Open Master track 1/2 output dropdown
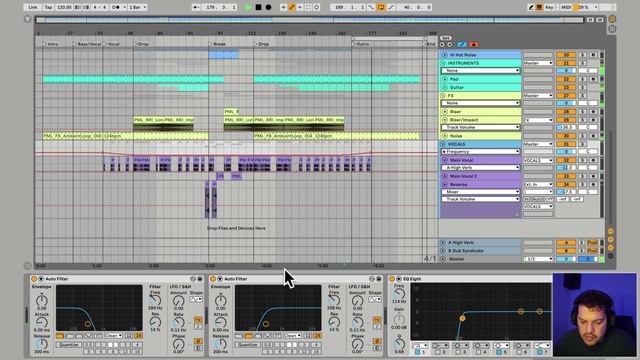Screen dimensions: 640x360 pos(538,259)
